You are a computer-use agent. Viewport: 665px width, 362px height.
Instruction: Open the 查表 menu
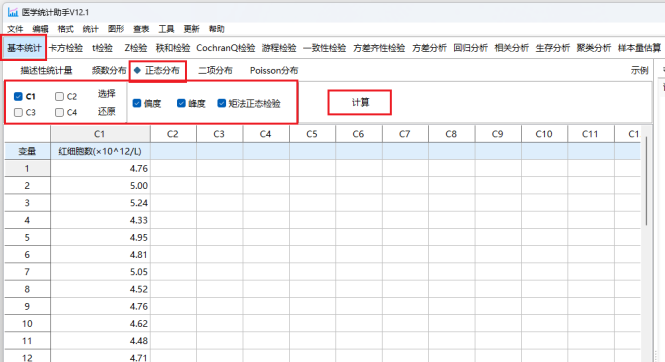click(141, 29)
